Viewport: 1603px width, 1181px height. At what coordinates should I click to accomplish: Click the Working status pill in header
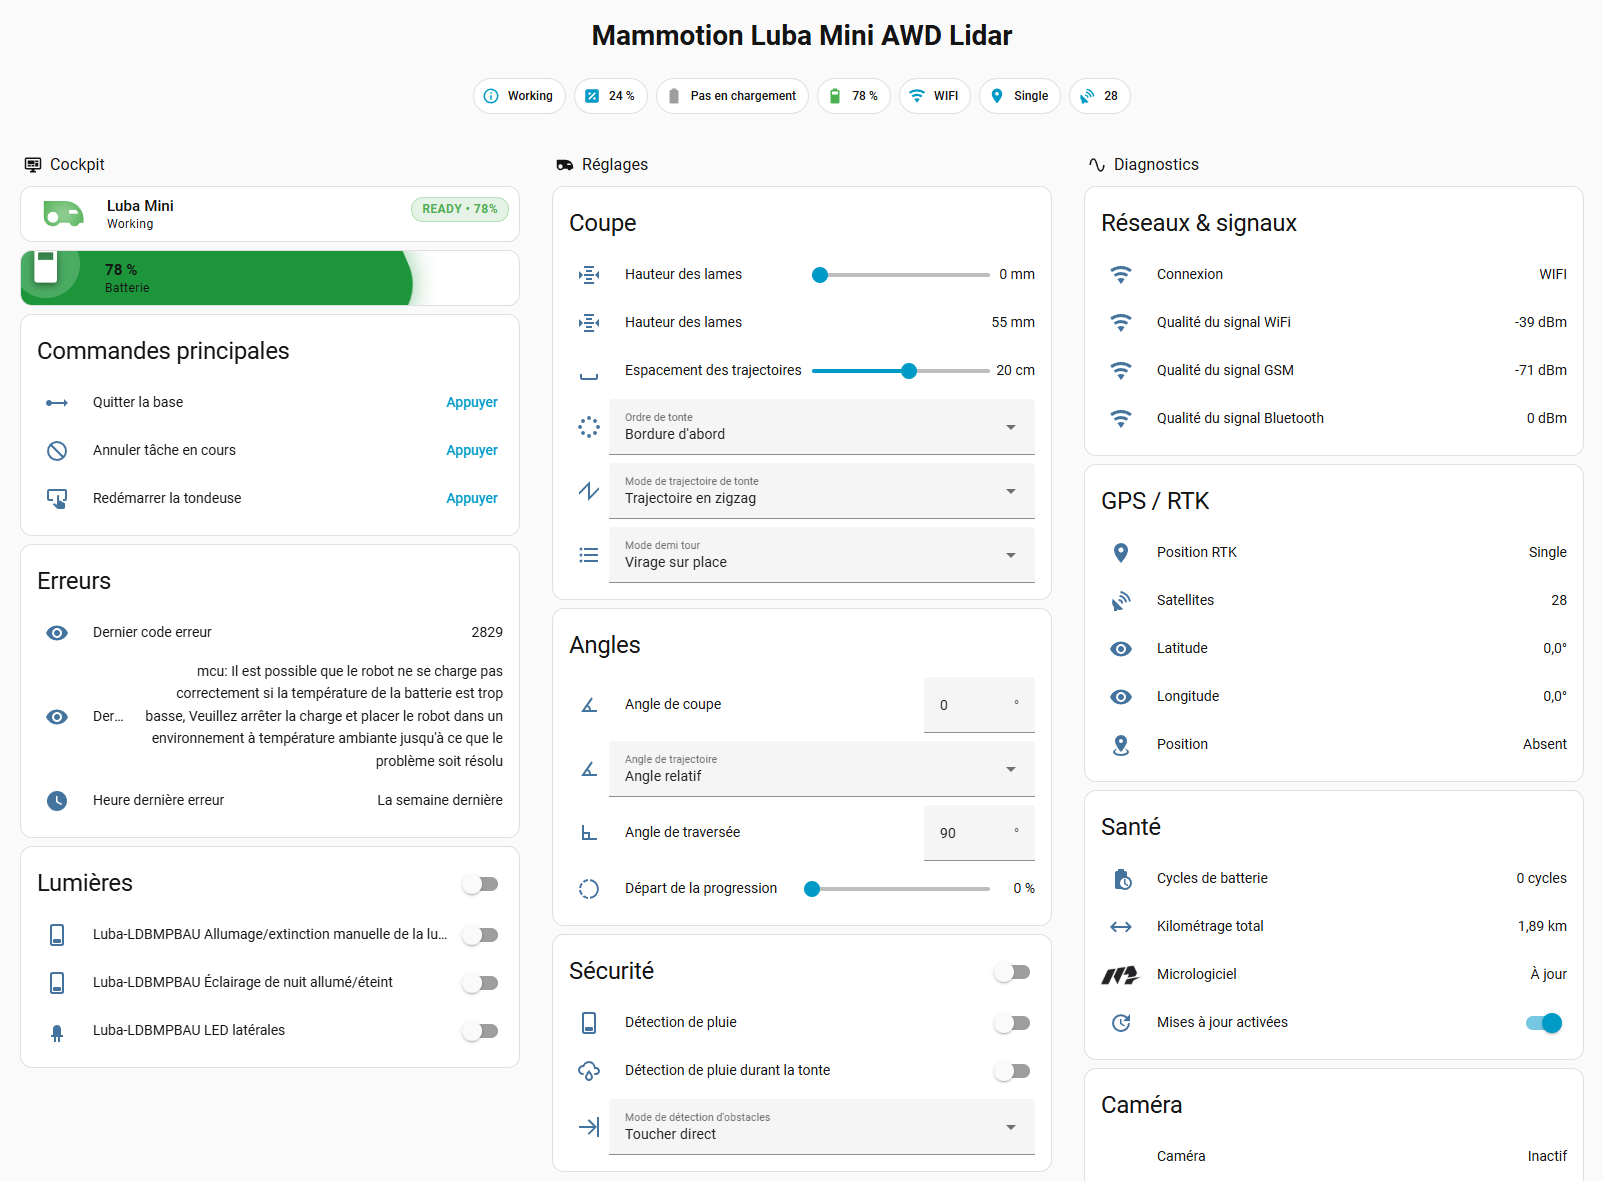[x=519, y=96]
